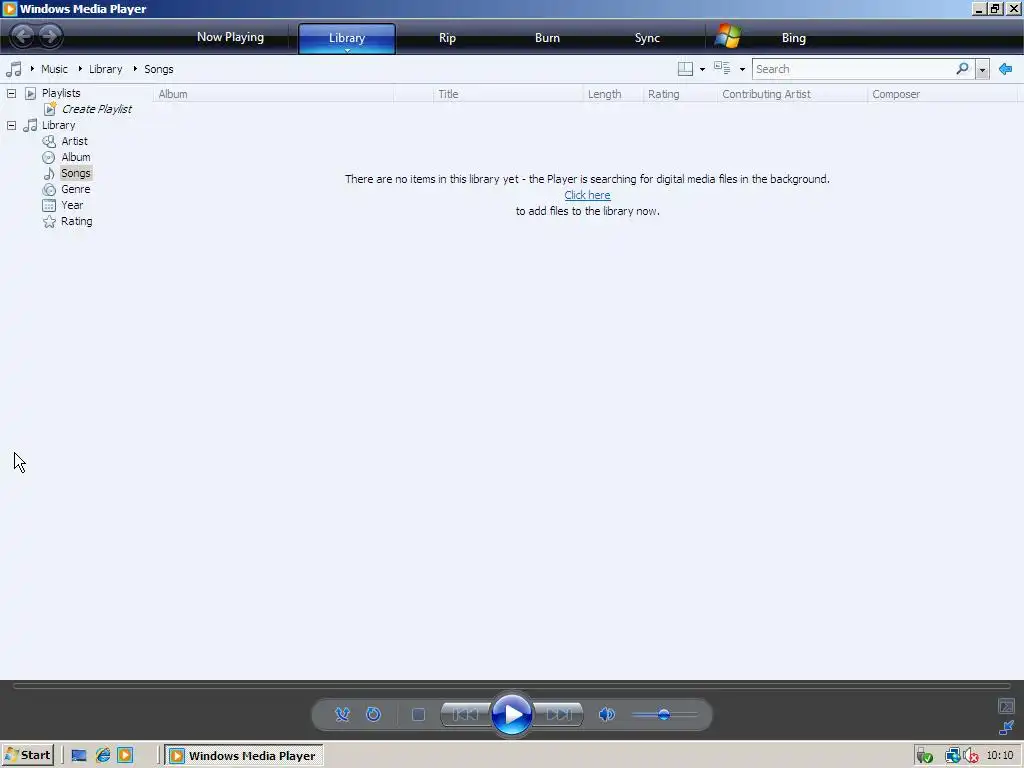
Task: Switch to compact mode icon
Action: [x=1006, y=727]
